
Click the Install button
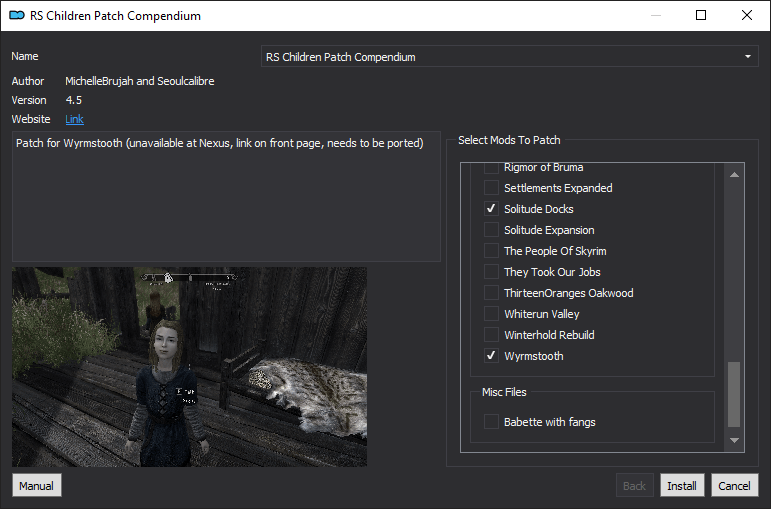click(682, 486)
